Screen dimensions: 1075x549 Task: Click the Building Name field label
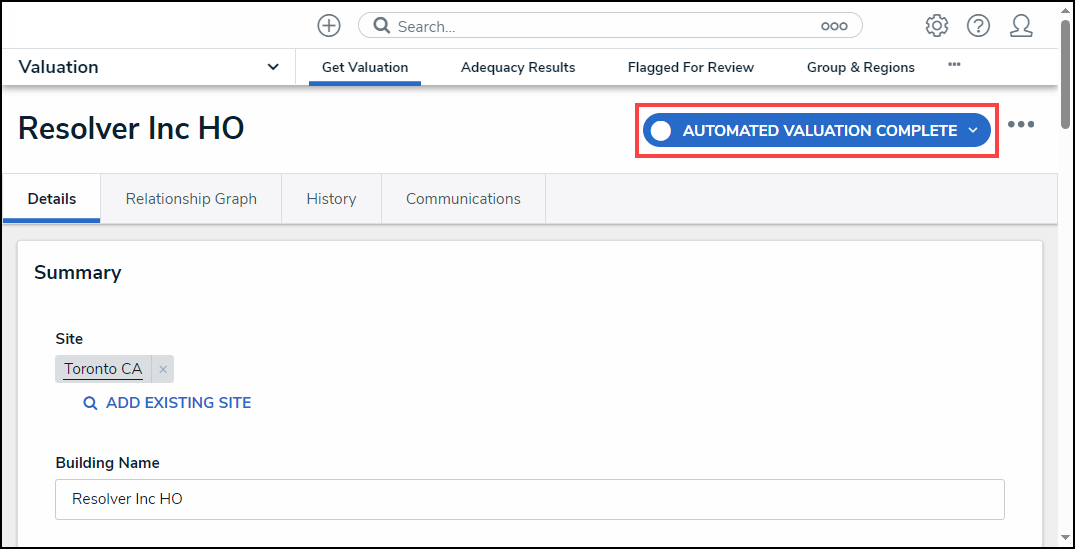coord(107,463)
